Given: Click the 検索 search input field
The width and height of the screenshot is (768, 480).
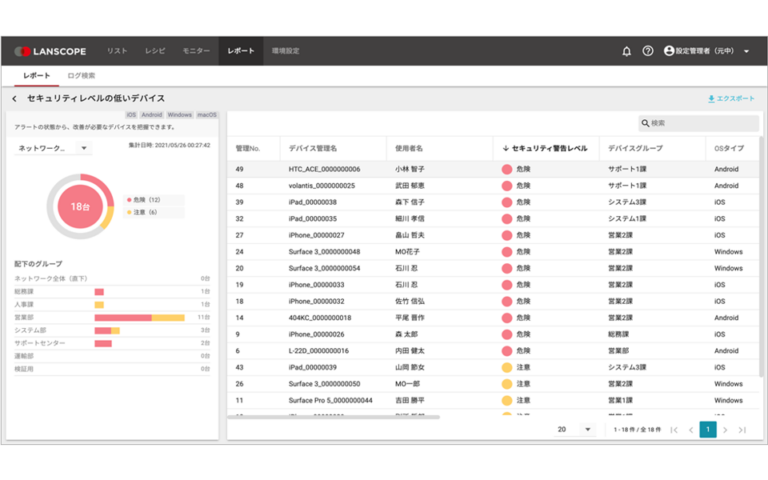Looking at the screenshot, I should click(x=695, y=123).
